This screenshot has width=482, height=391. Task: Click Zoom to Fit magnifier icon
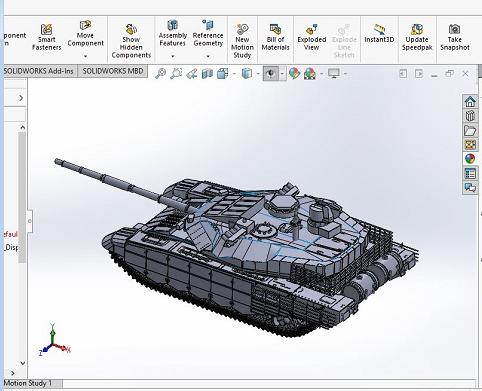point(161,73)
